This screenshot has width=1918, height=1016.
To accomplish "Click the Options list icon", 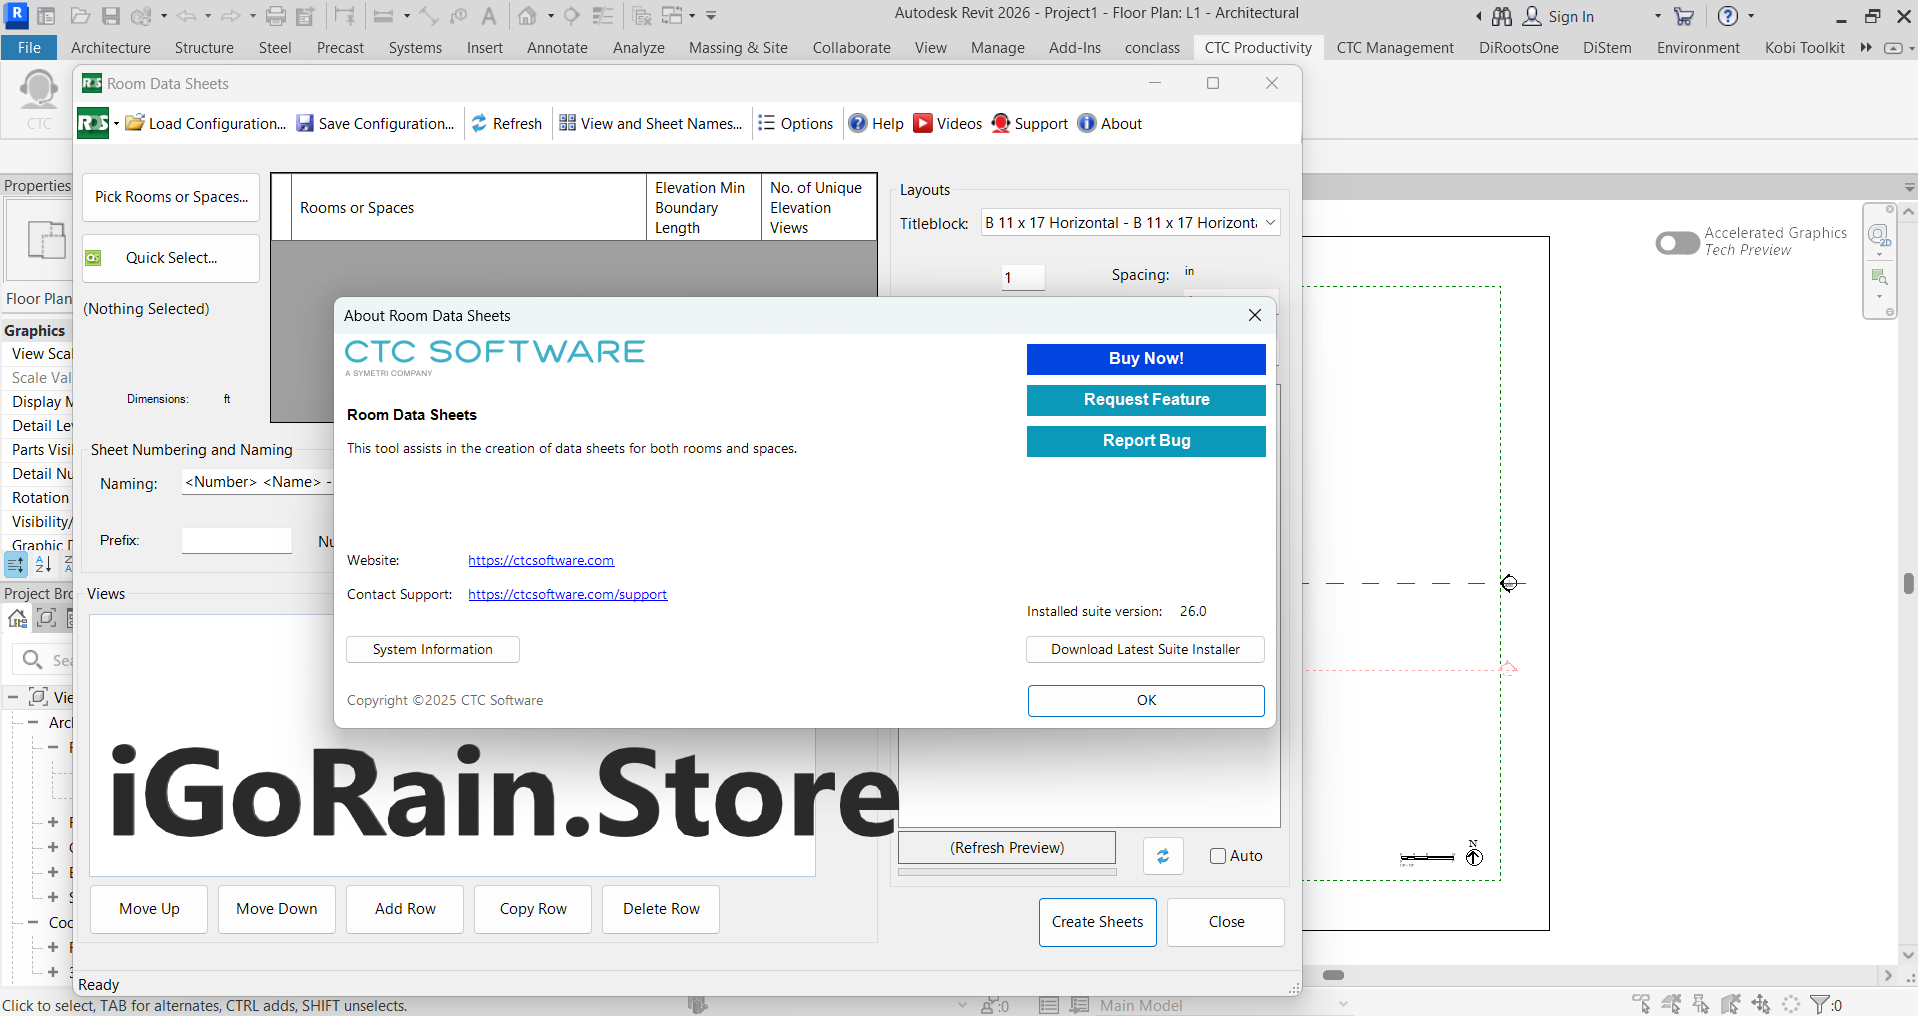I will (767, 123).
